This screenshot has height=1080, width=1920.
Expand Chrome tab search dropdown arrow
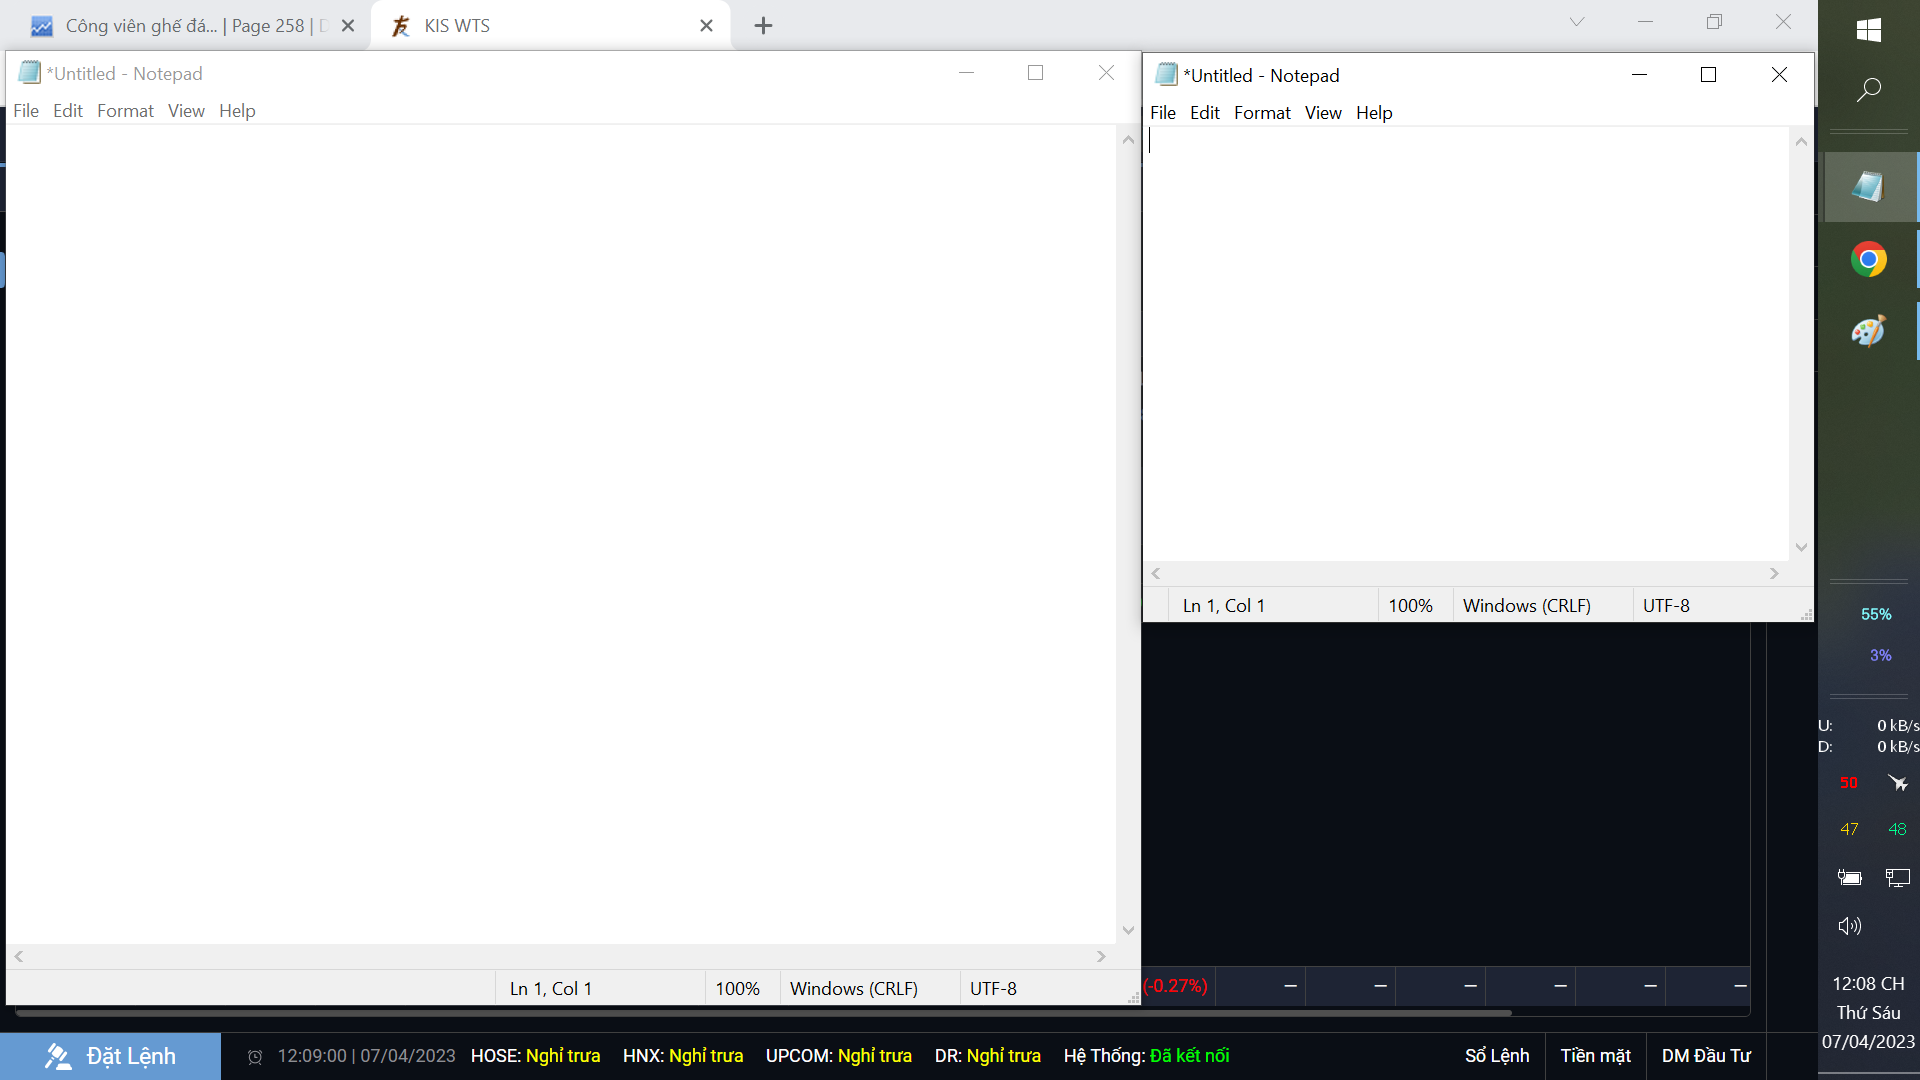pyautogui.click(x=1577, y=22)
